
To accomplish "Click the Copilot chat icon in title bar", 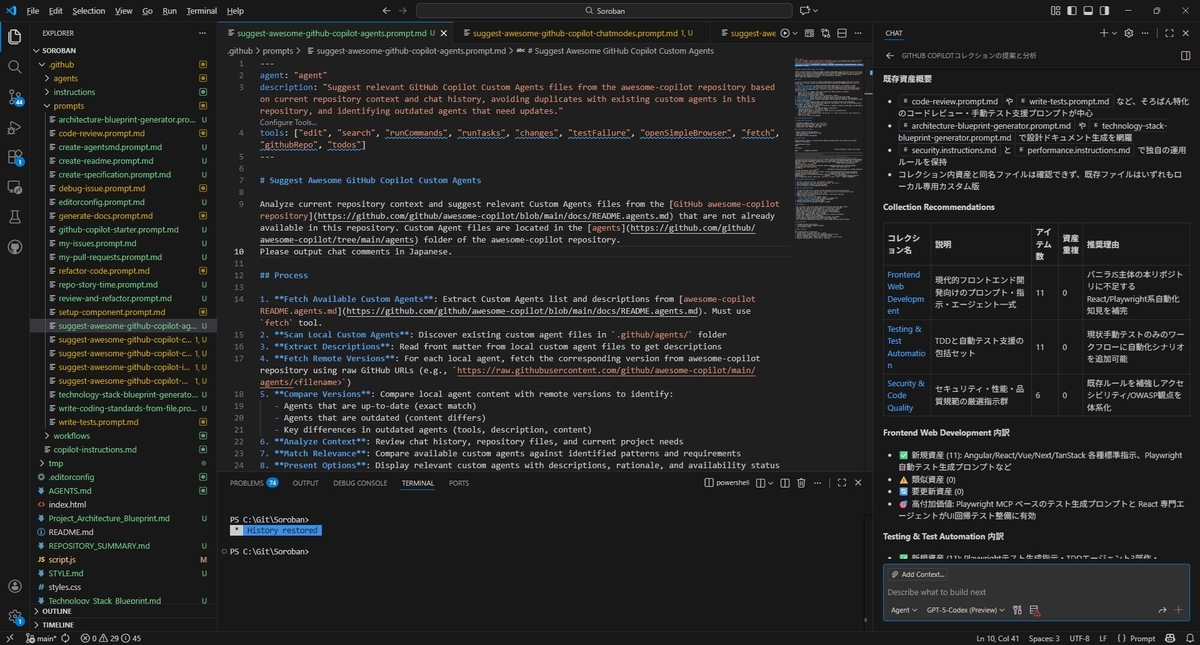I will click(804, 11).
